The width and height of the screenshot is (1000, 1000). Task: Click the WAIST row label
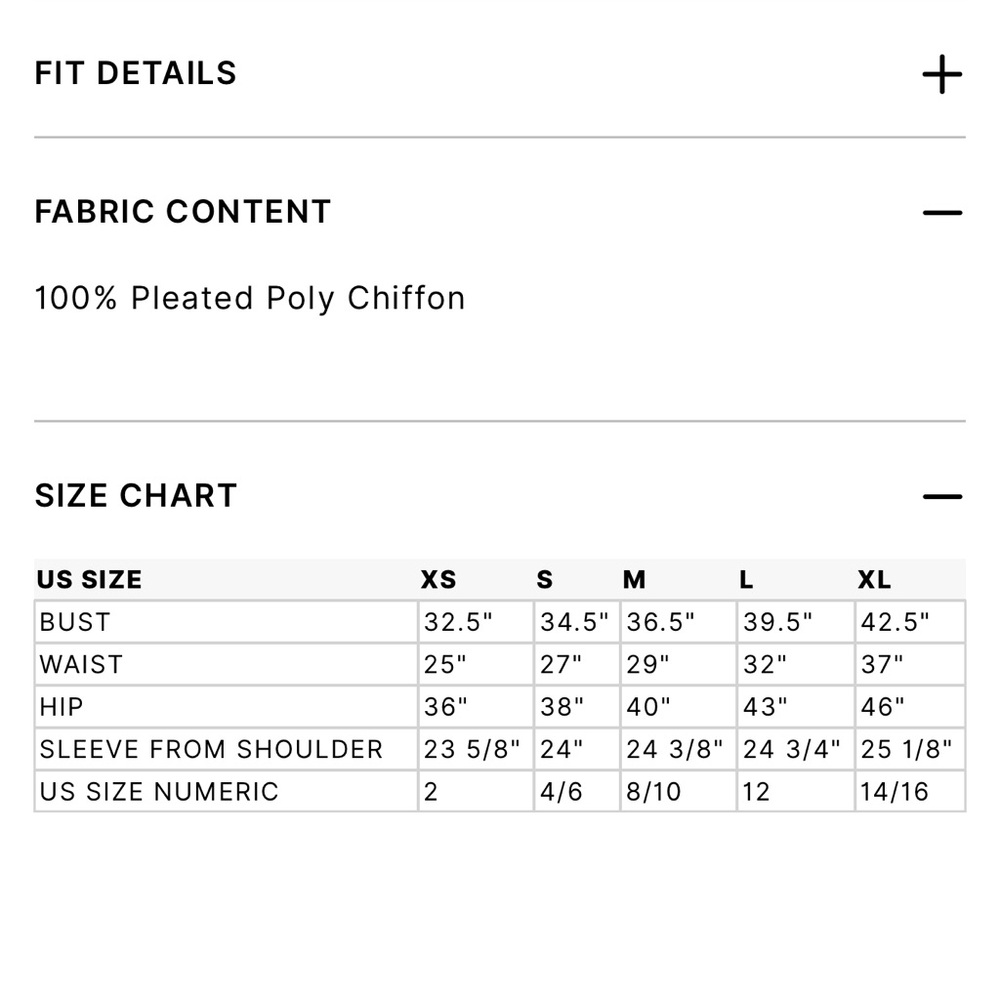81,665
